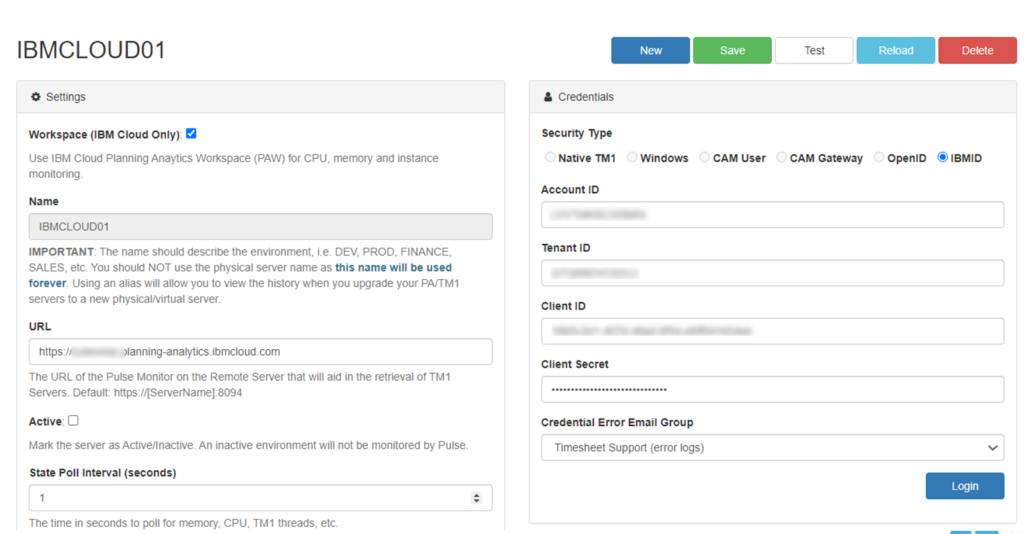
Task: Choose the CAM Gateway radio option
Action: click(782, 157)
